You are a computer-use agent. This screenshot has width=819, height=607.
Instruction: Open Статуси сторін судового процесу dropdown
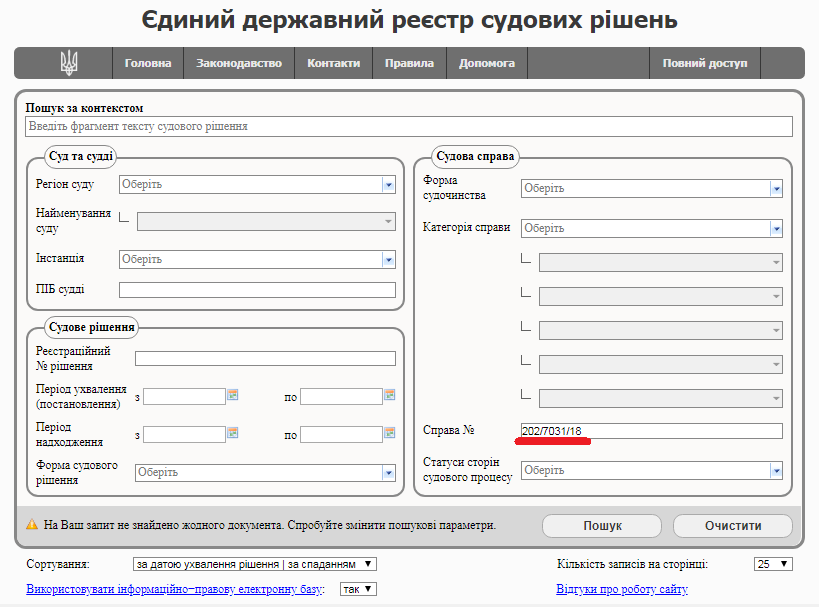point(775,470)
